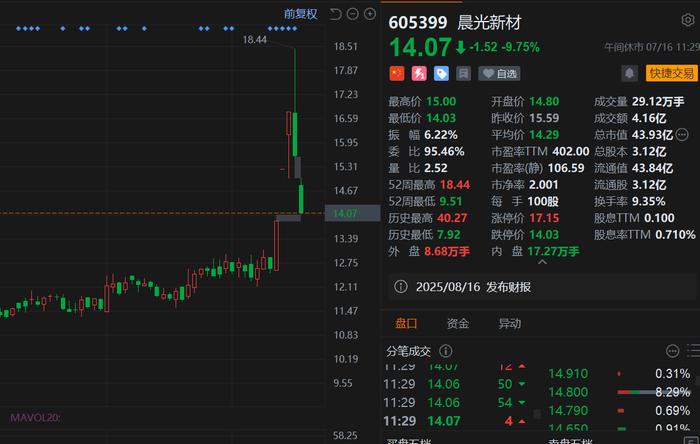Click 市盈率TTM value 402.00
This screenshot has width=700, height=444.
point(571,151)
